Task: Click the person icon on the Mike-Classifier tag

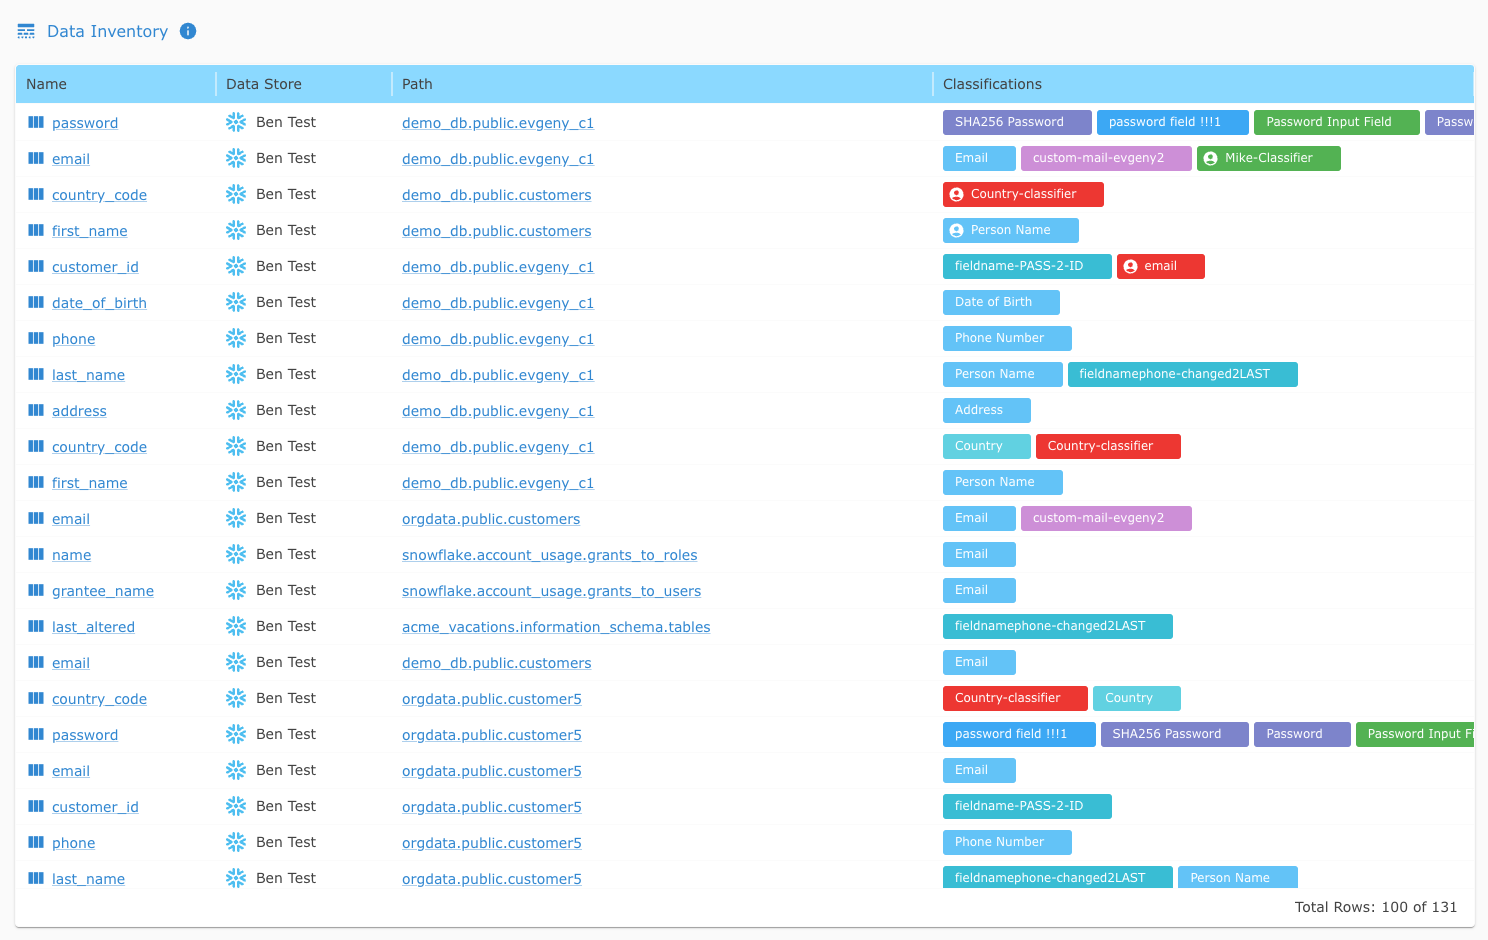Action: pos(1211,158)
